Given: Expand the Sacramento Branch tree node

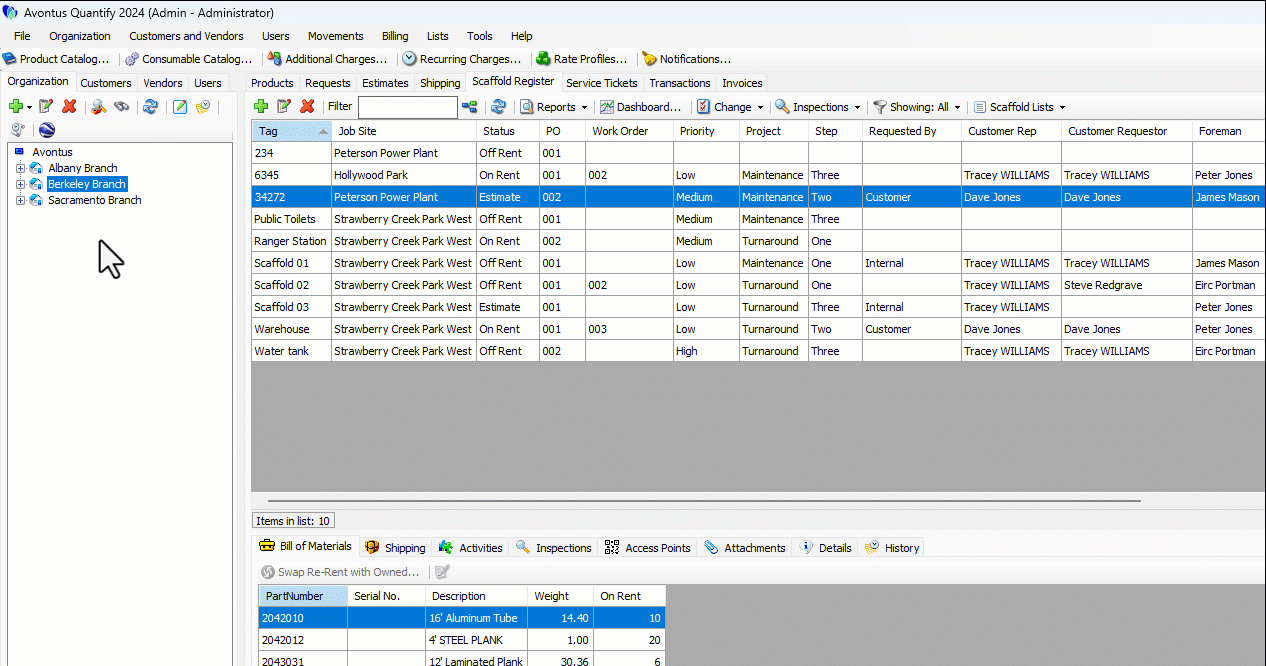Looking at the screenshot, I should pos(20,200).
